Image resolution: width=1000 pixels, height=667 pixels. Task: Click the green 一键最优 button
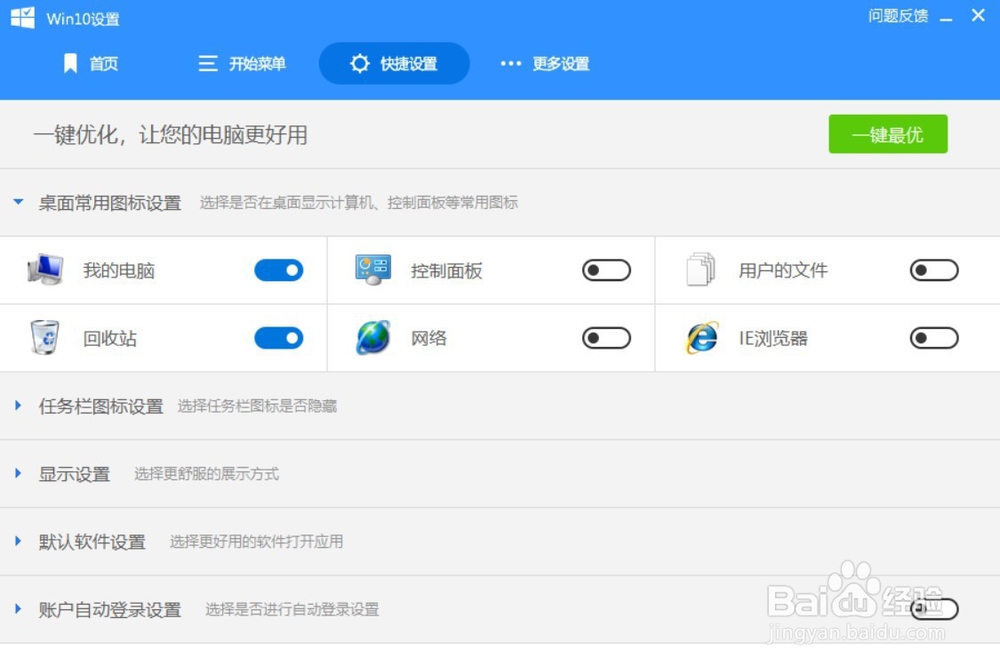[x=888, y=134]
